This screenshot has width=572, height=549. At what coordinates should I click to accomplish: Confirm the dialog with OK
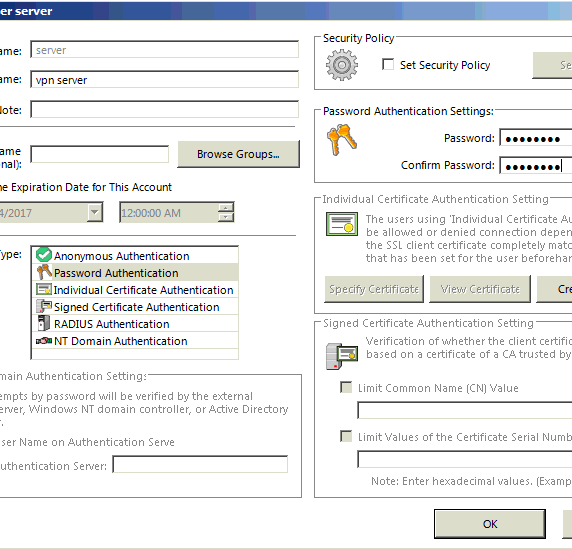[x=490, y=524]
